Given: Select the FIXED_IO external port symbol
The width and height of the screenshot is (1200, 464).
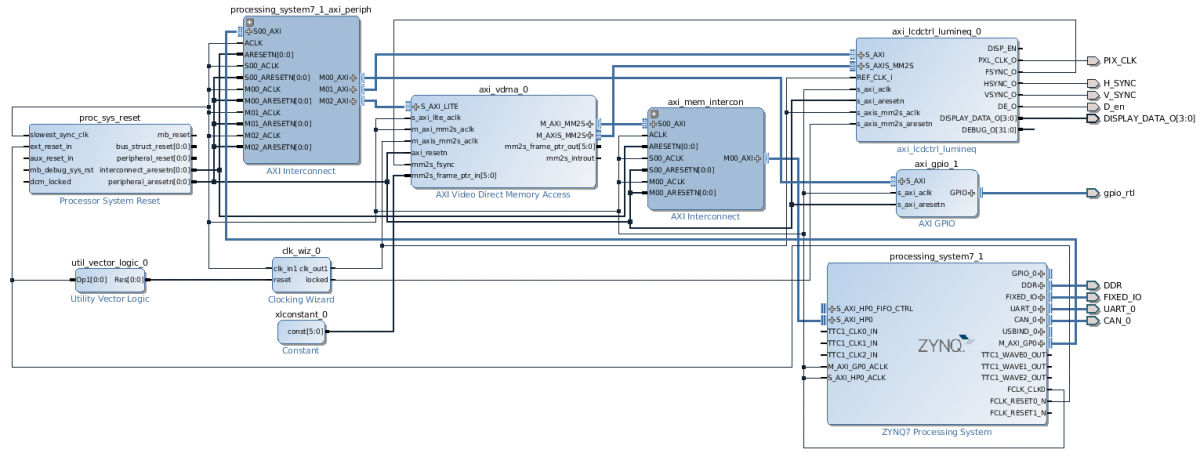Looking at the screenshot, I should pyautogui.click(x=1092, y=297).
